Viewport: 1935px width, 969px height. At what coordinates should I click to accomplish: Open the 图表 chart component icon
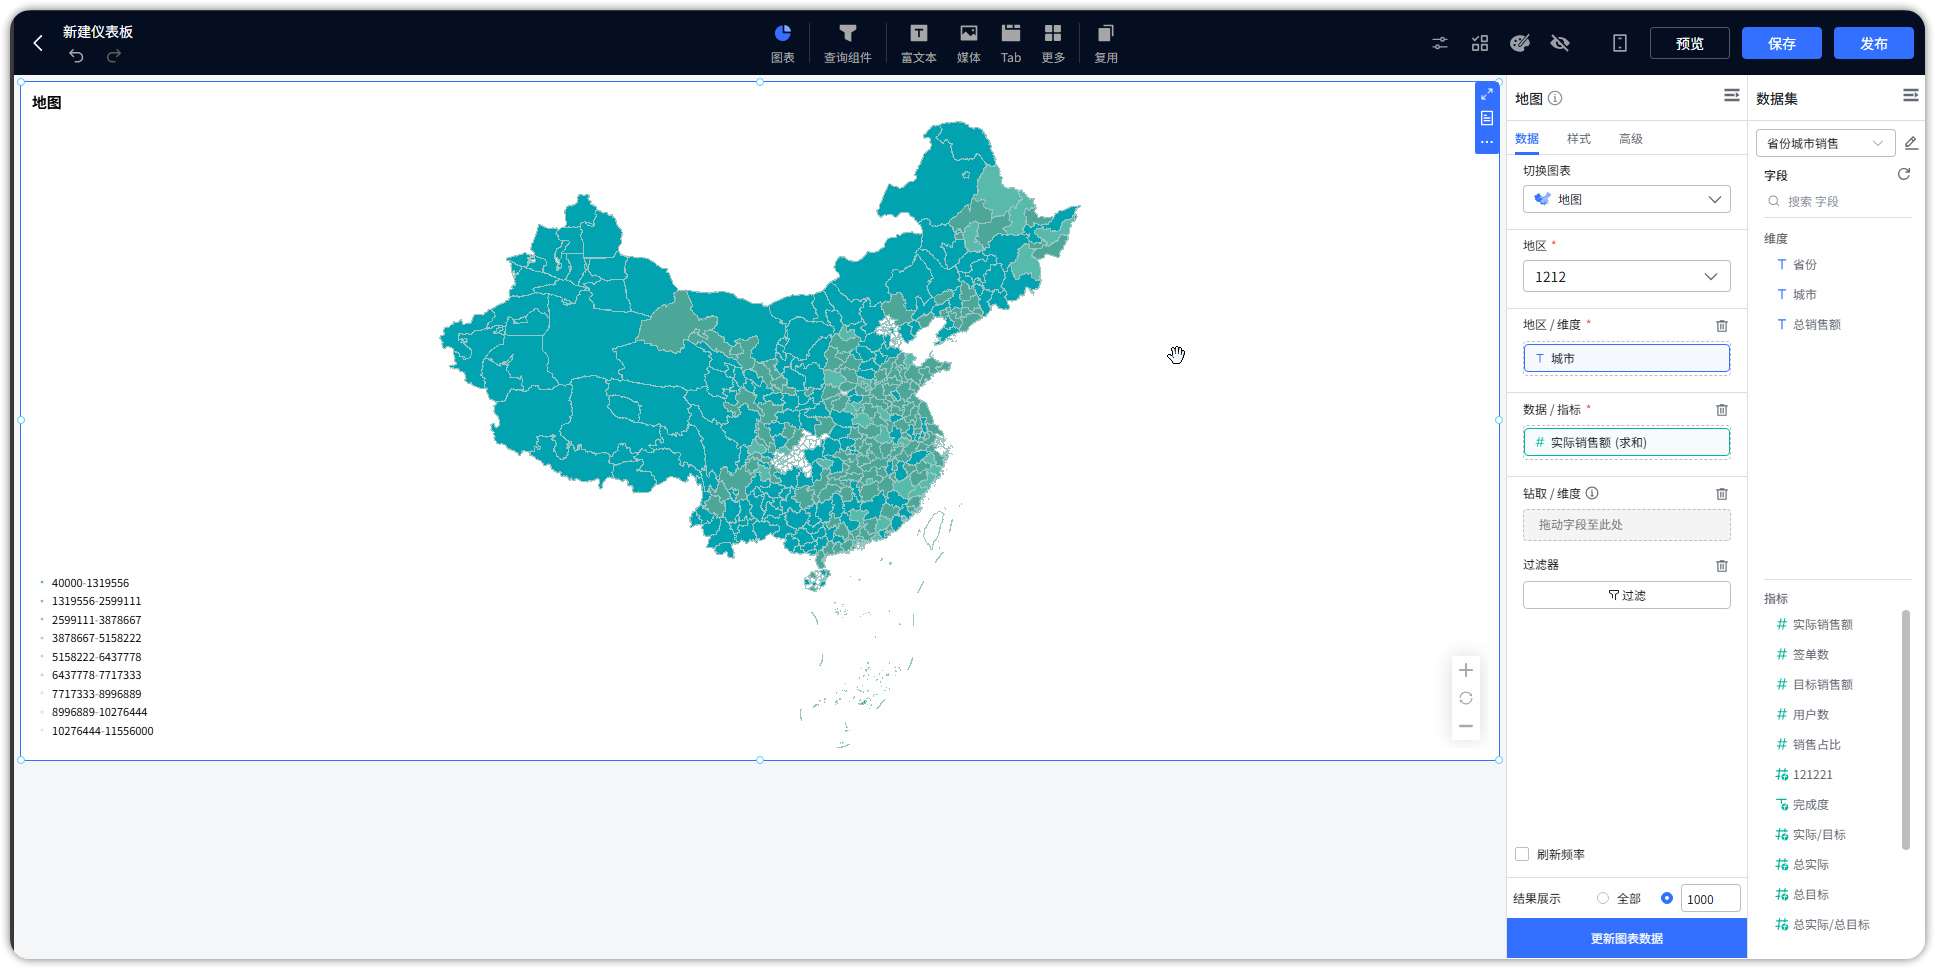pyautogui.click(x=782, y=43)
